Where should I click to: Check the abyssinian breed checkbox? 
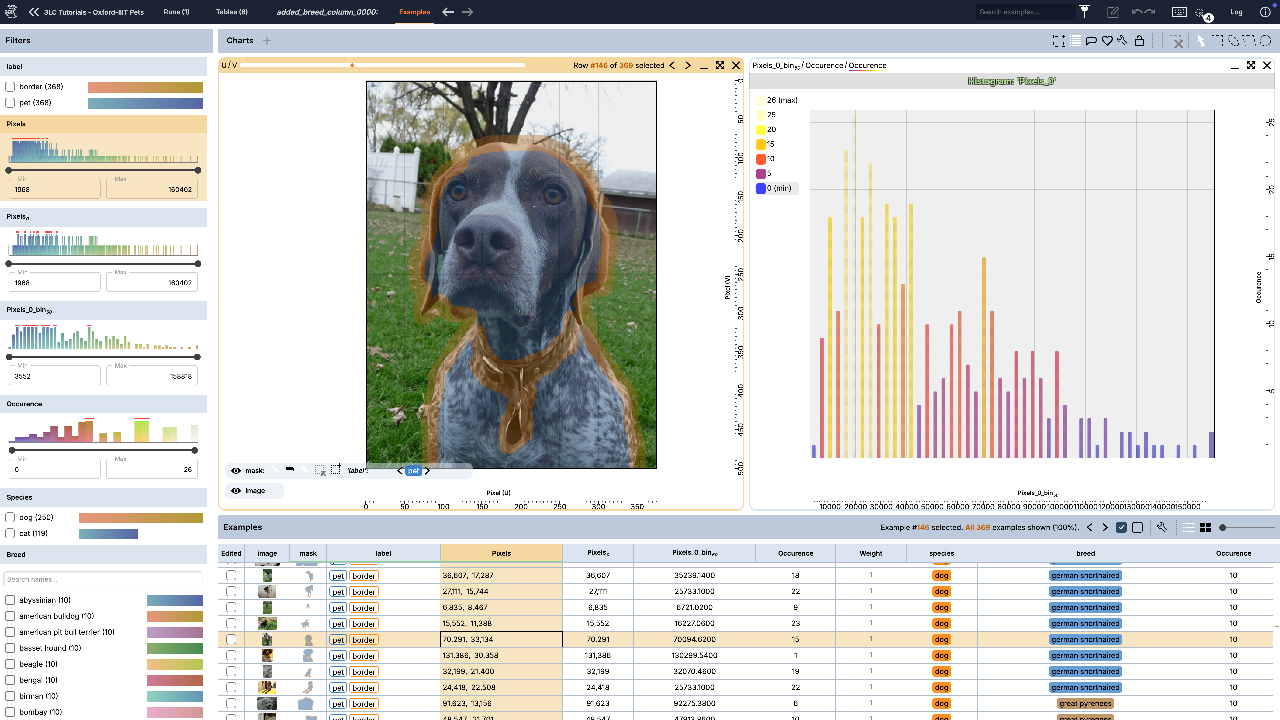(10, 600)
